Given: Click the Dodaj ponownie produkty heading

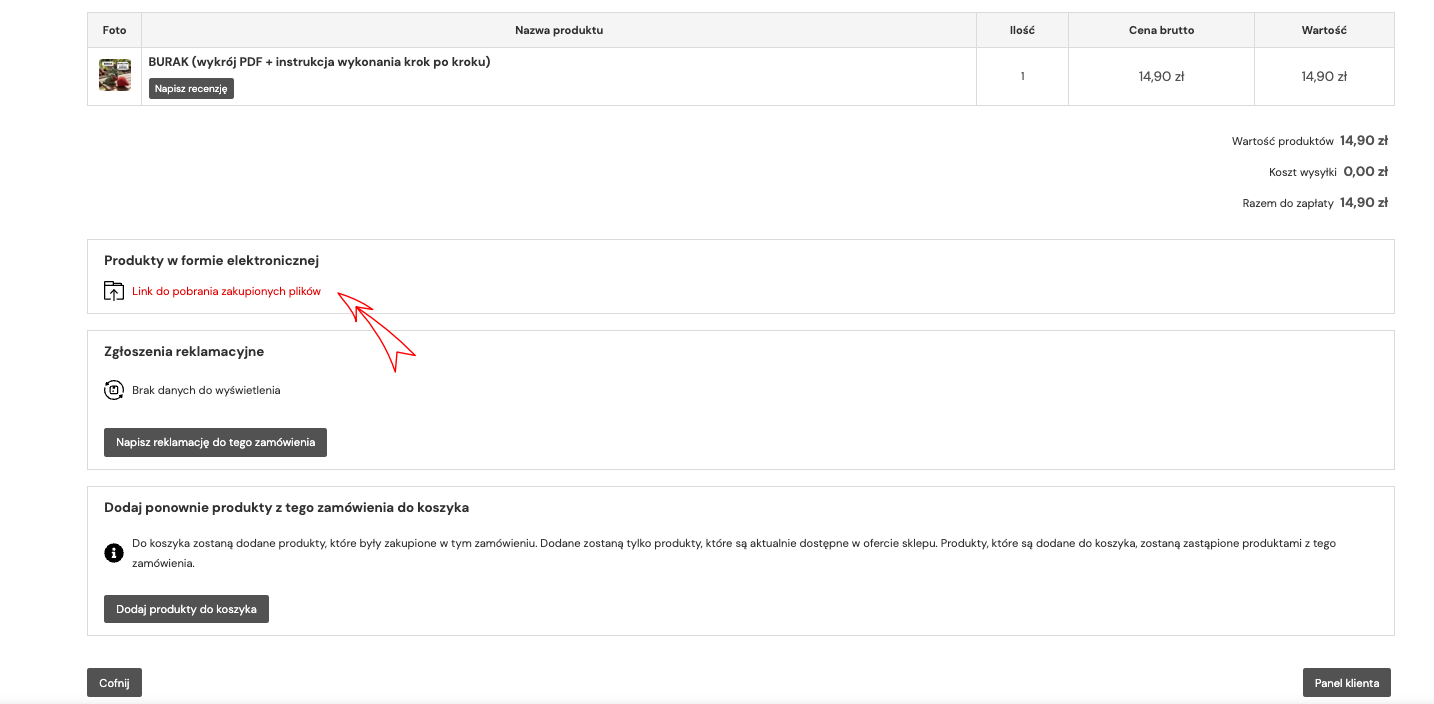Looking at the screenshot, I should tap(286, 508).
